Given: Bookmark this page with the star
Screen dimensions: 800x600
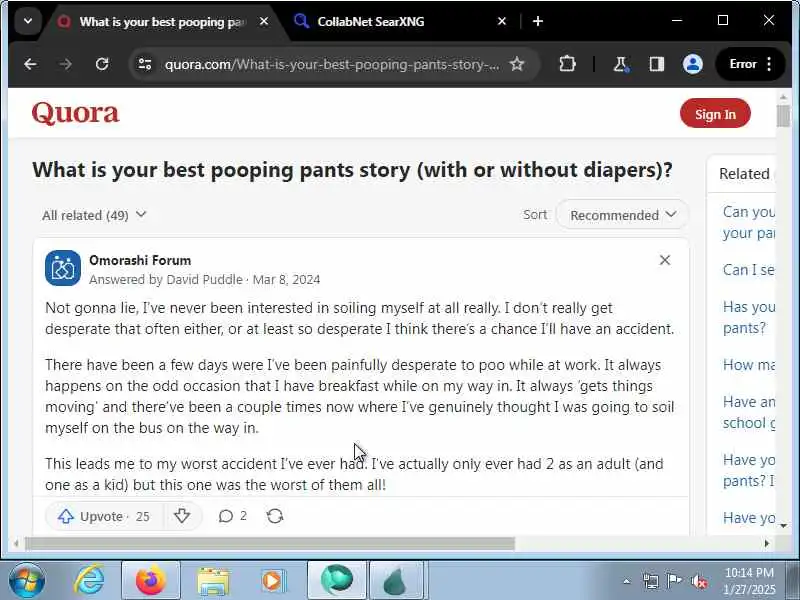Looking at the screenshot, I should pos(517,64).
